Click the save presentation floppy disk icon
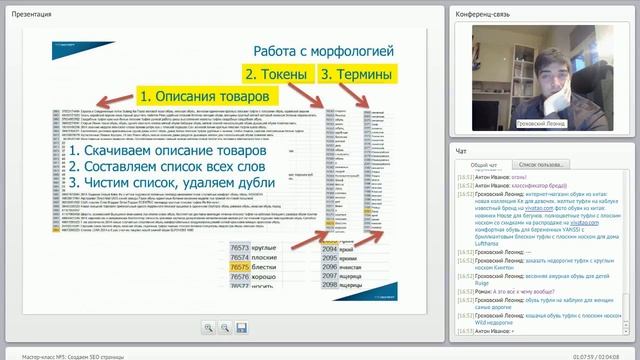The width and height of the screenshot is (640, 360). [x=241, y=328]
